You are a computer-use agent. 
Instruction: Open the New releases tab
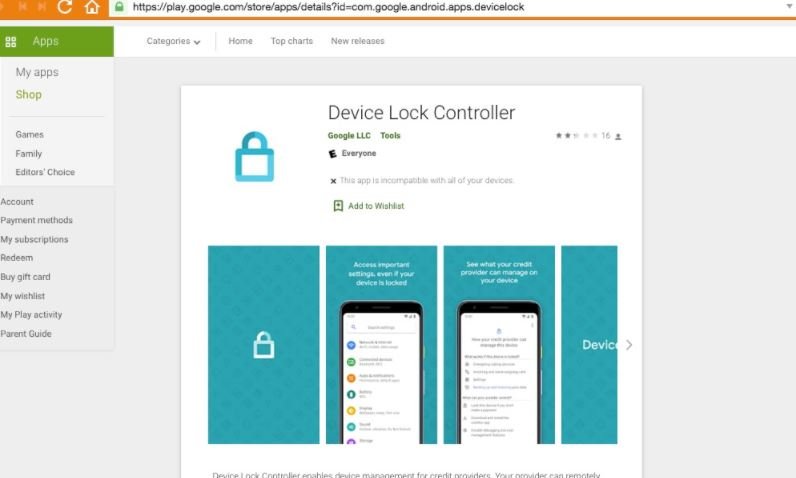point(357,41)
